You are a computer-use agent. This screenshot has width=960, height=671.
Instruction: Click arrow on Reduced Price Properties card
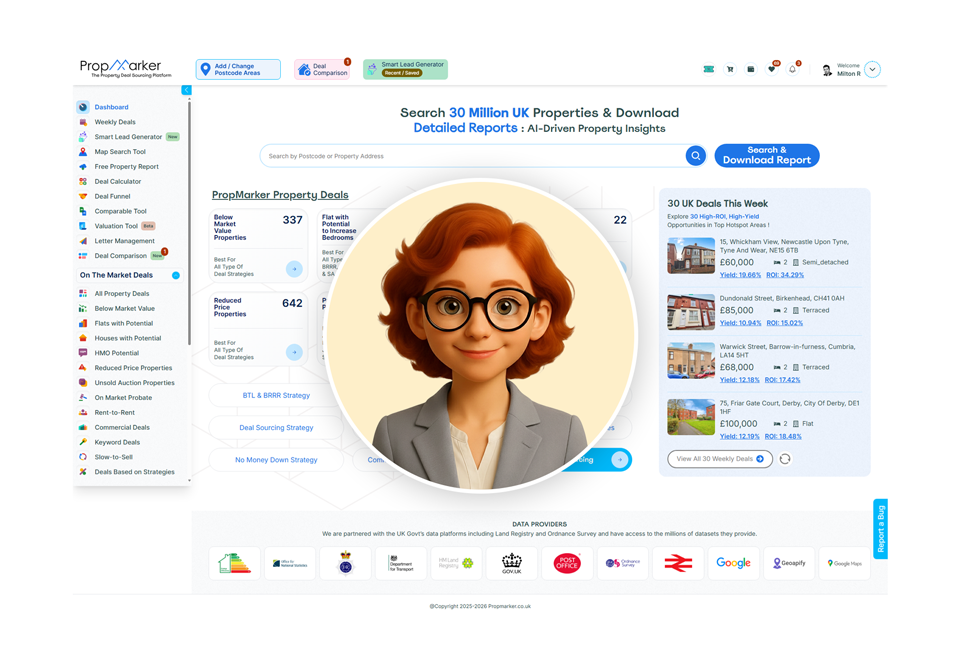point(294,352)
